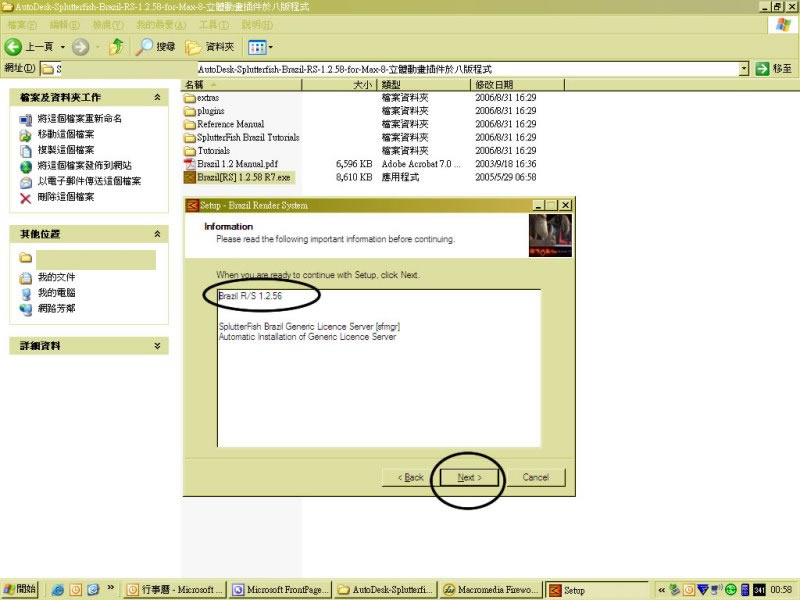
Task: Click the green Back arrow in Explorer toolbar
Action: [13, 47]
